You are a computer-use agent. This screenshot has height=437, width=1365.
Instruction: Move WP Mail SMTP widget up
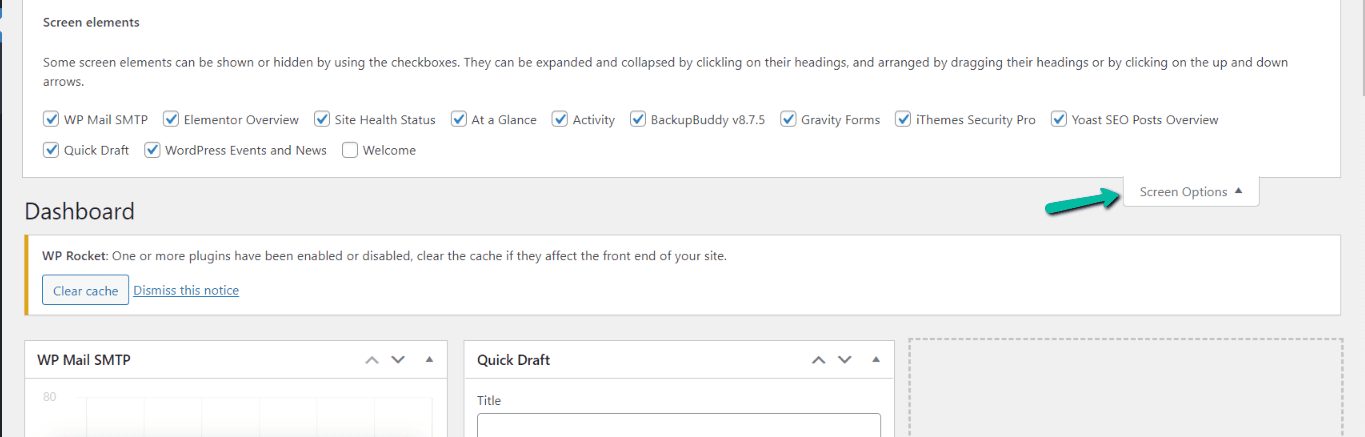[372, 360]
